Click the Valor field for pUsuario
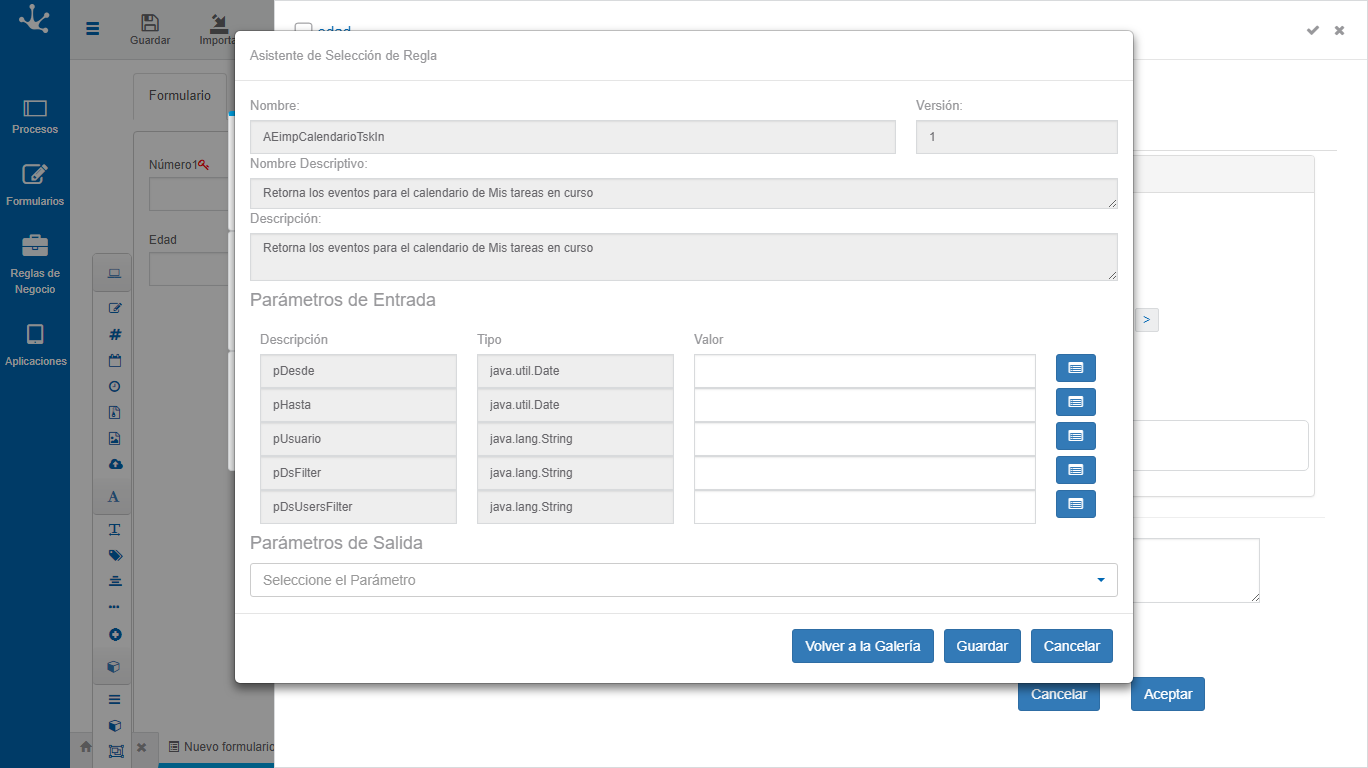 (865, 439)
